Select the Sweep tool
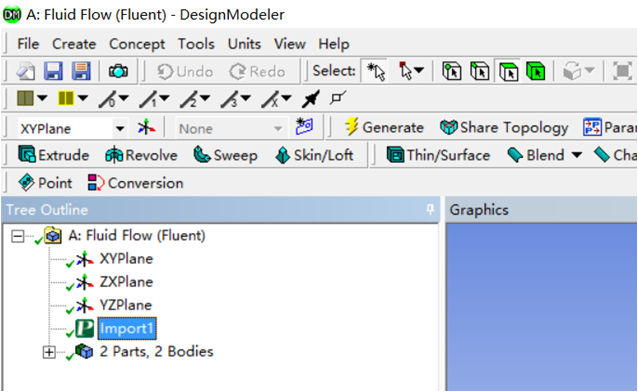 point(225,155)
